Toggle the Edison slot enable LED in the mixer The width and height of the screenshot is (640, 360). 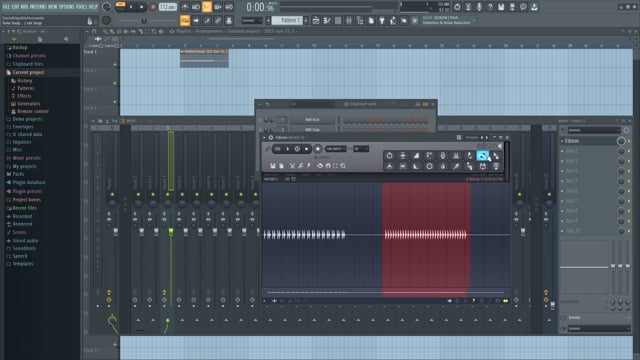click(629, 141)
